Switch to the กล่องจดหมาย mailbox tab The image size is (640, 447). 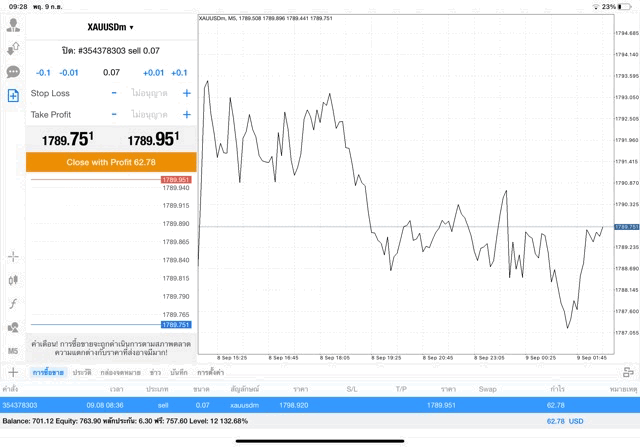[x=120, y=372]
